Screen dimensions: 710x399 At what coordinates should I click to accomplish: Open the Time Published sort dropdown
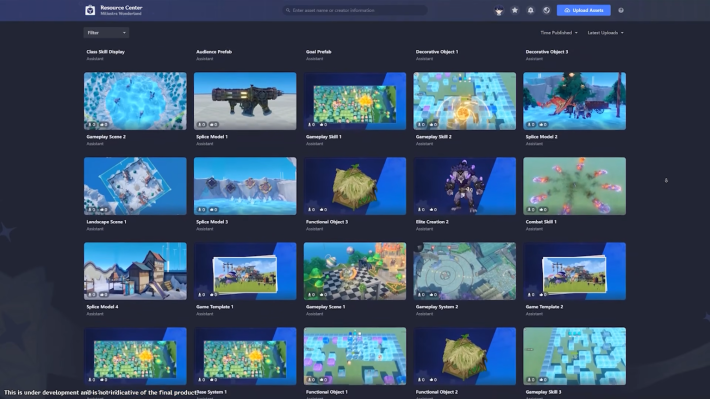559,33
